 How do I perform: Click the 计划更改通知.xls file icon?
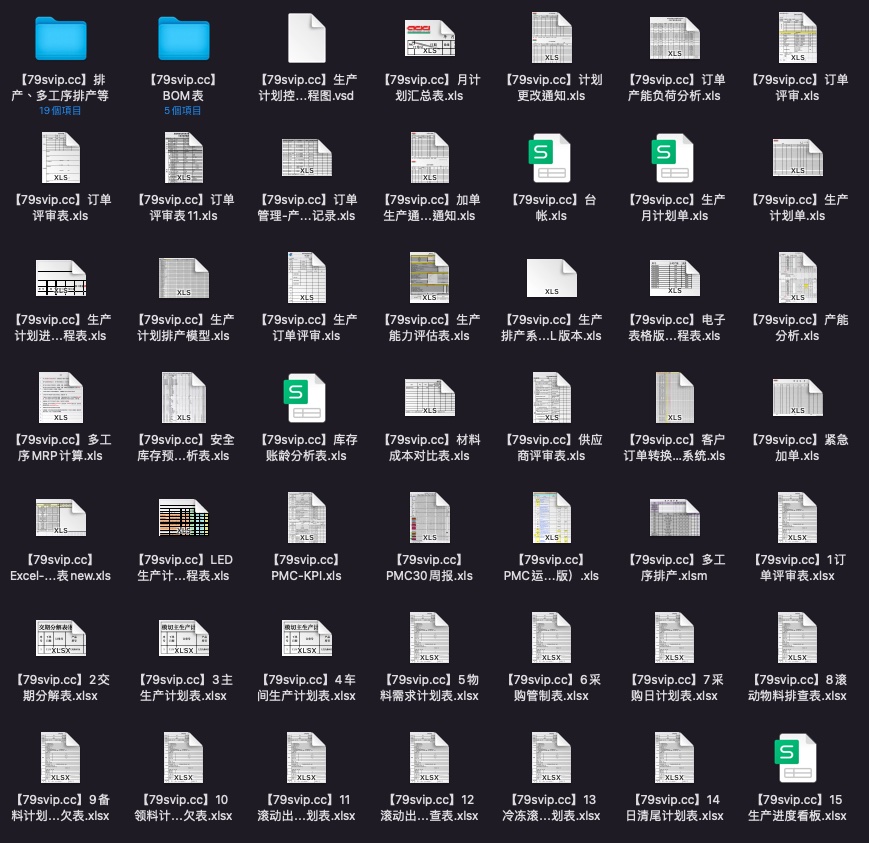[551, 38]
